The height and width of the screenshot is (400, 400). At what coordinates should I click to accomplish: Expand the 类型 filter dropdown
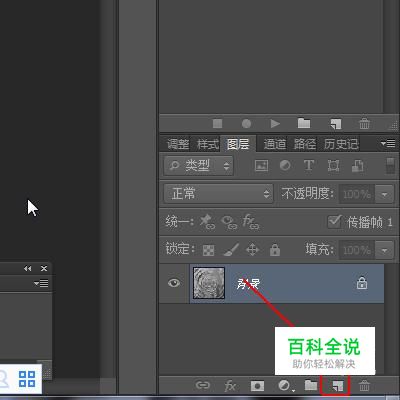pos(198,166)
